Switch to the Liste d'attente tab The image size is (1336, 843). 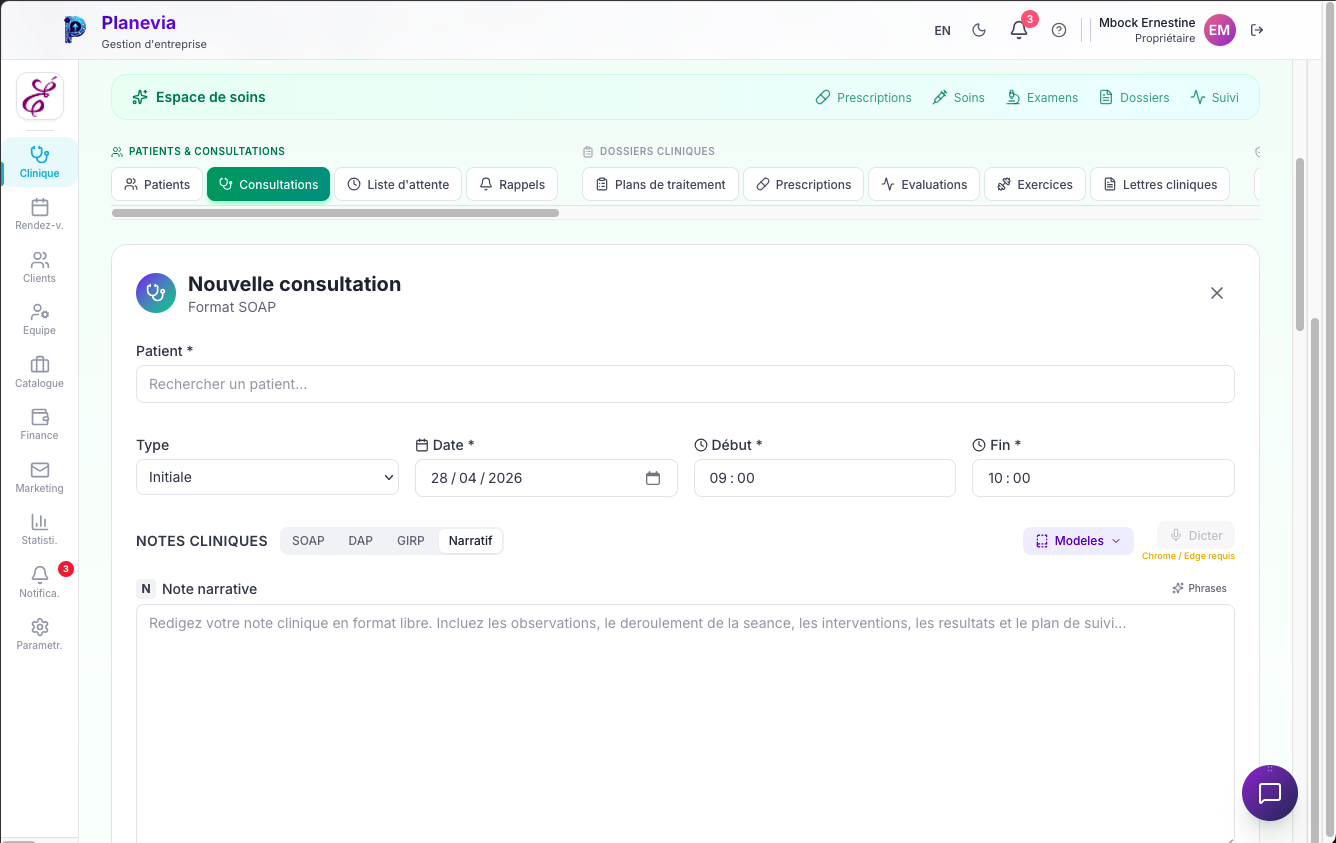pos(398,184)
